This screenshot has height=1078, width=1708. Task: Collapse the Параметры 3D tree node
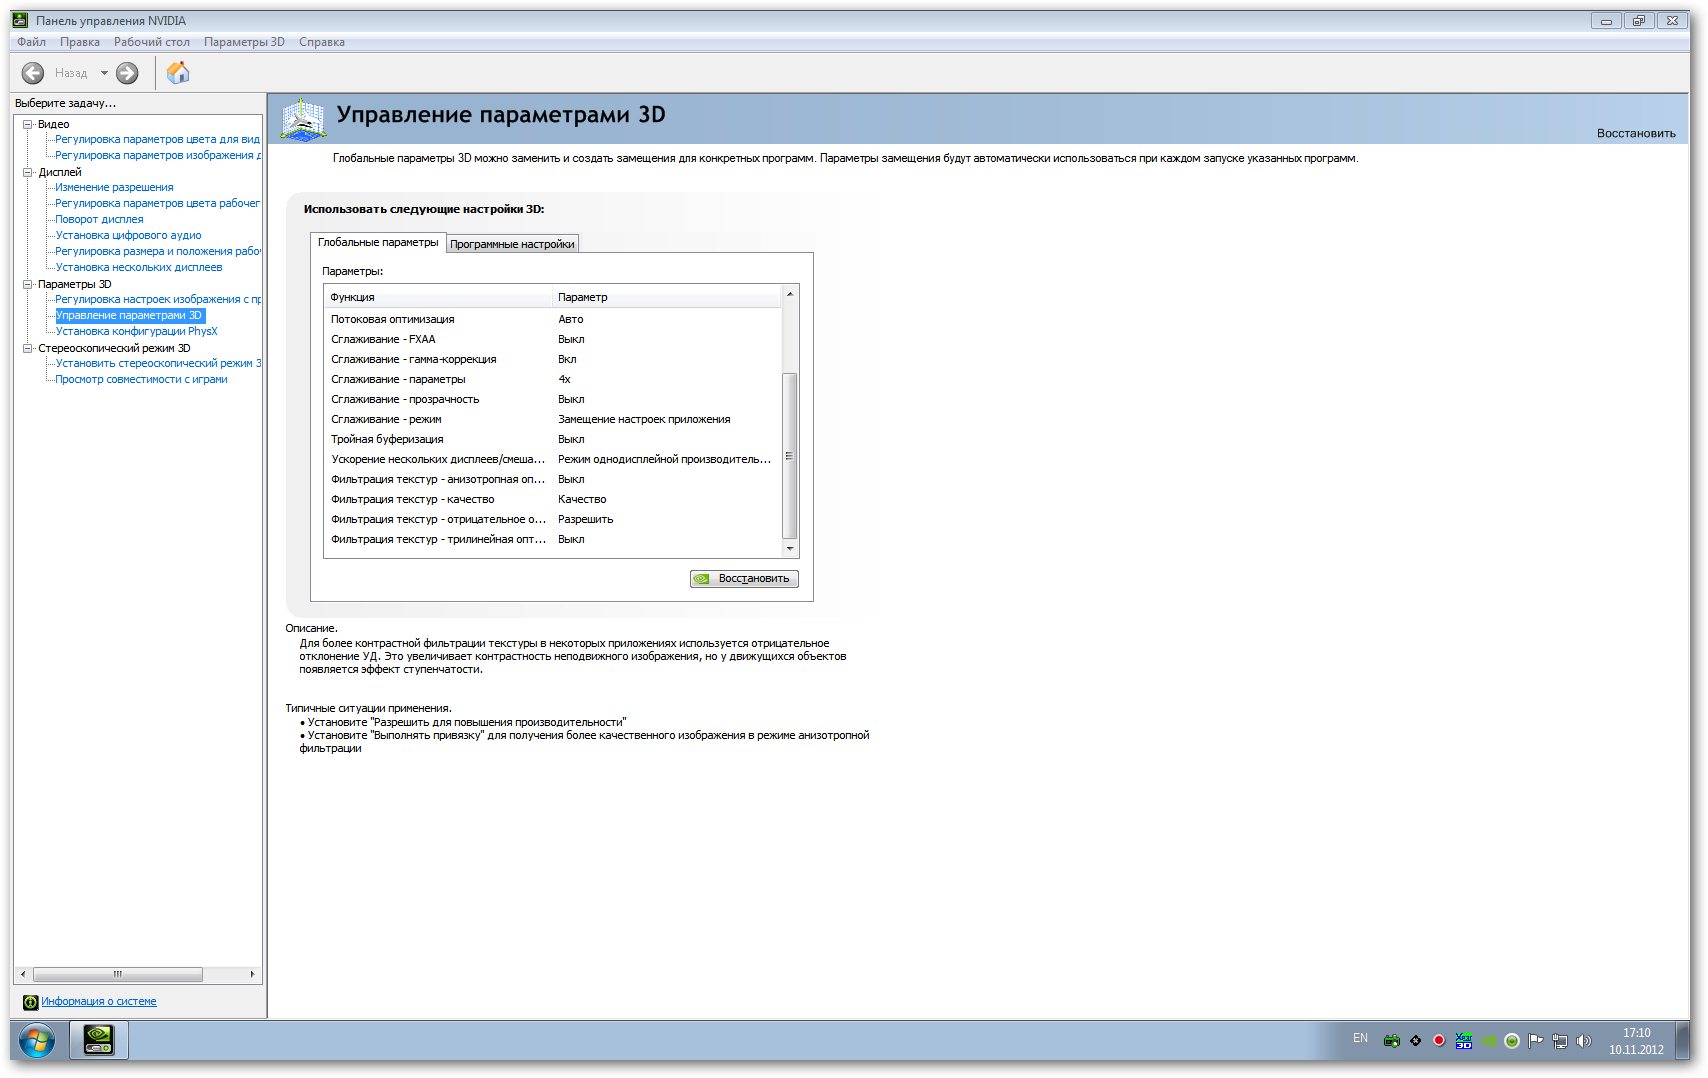(28, 284)
